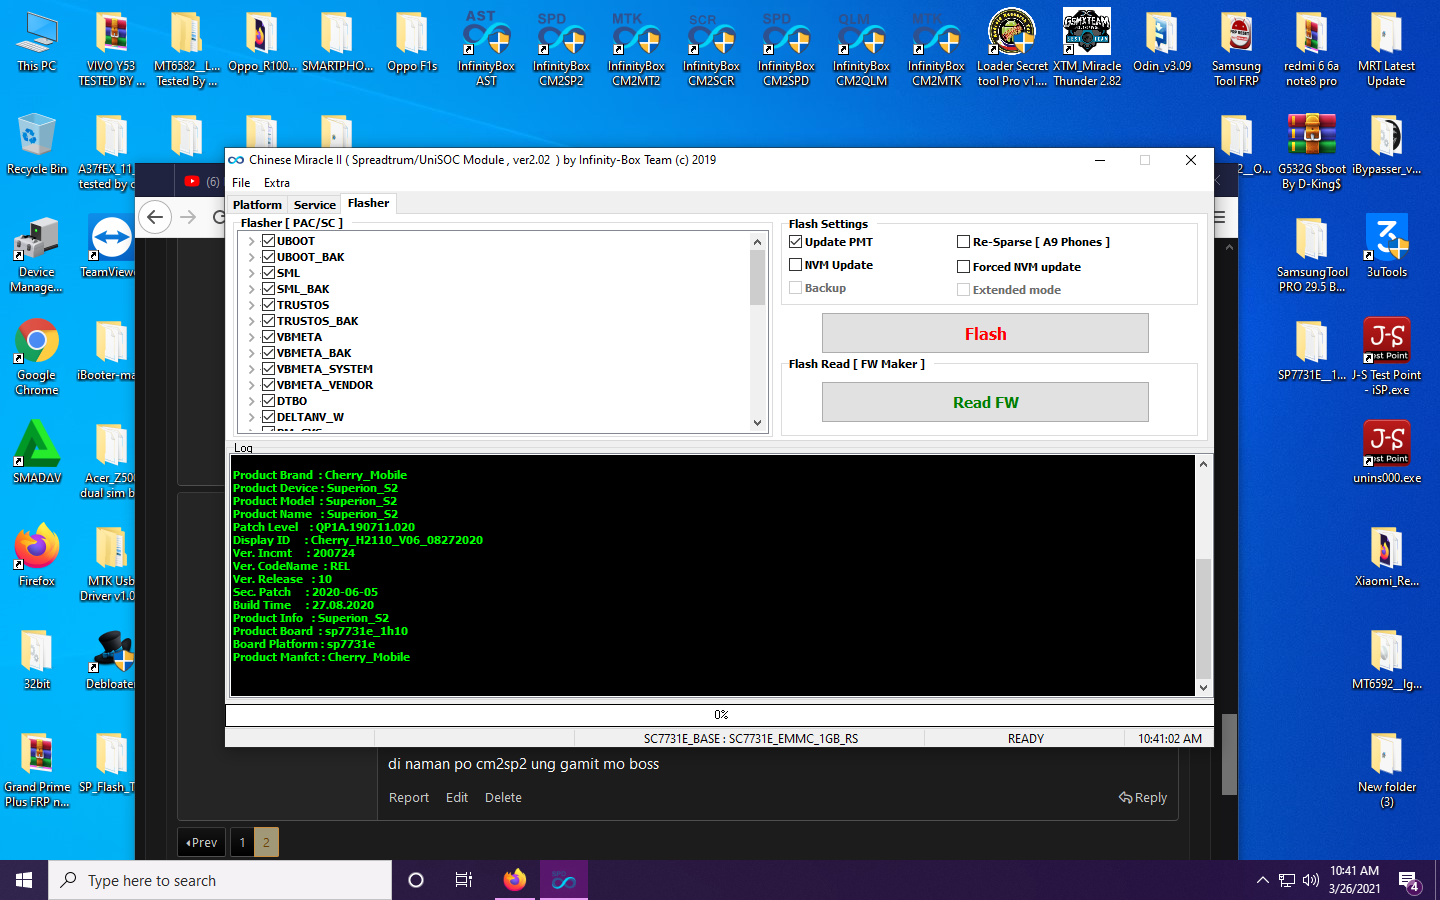1440x900 pixels.
Task: Go to Prev page in forum
Action: pos(202,843)
